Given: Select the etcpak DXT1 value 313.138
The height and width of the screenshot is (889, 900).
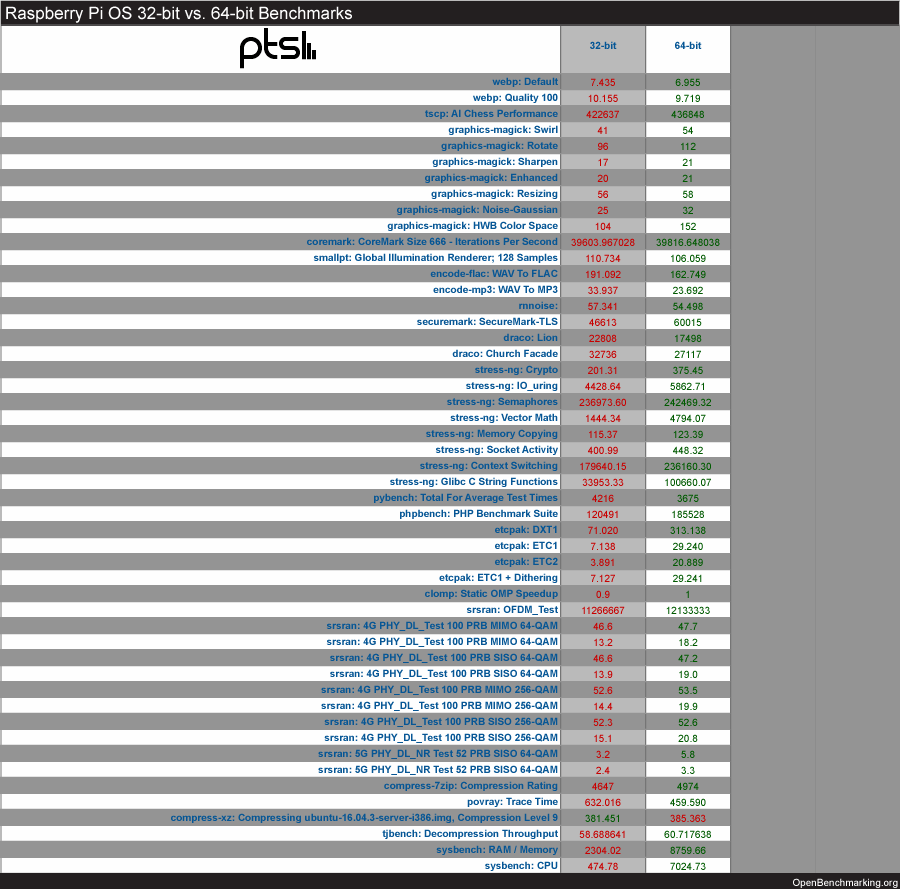Looking at the screenshot, I should [688, 531].
